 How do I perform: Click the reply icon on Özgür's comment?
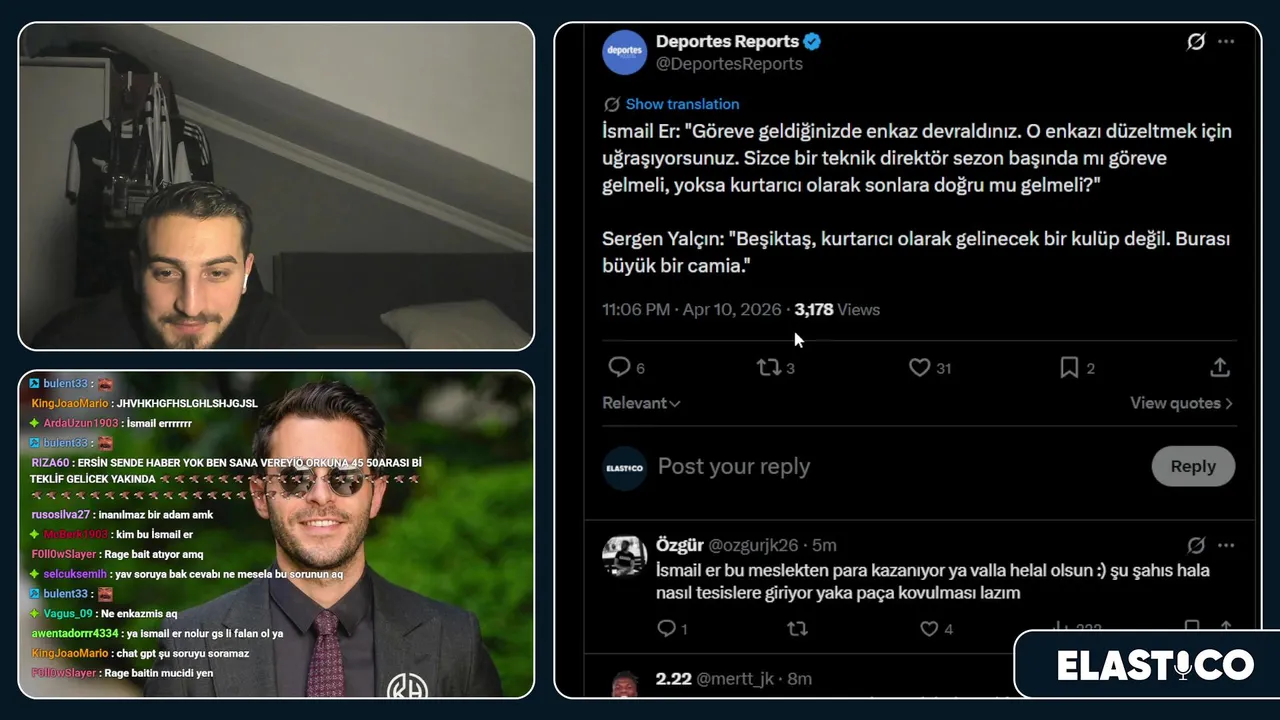667,629
